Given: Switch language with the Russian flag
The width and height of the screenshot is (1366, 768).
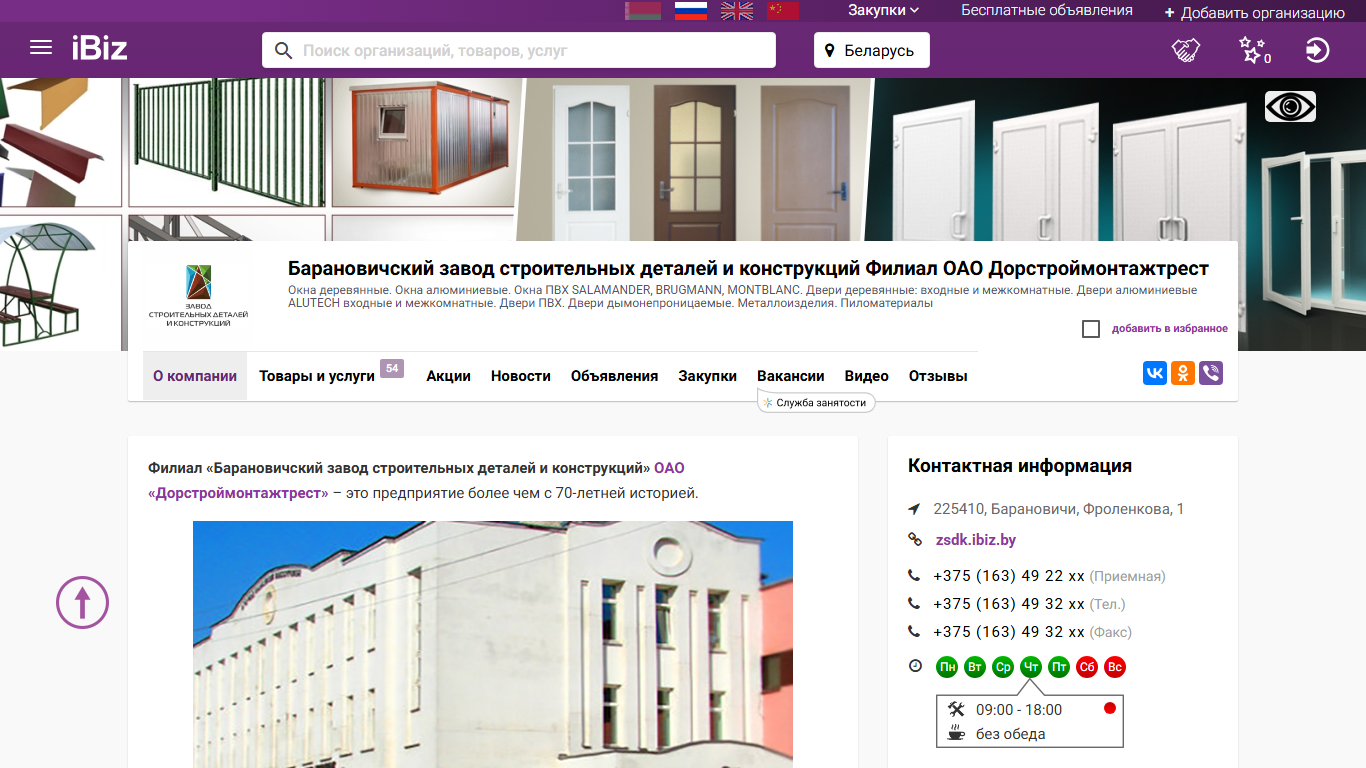Looking at the screenshot, I should pyautogui.click(x=691, y=11).
